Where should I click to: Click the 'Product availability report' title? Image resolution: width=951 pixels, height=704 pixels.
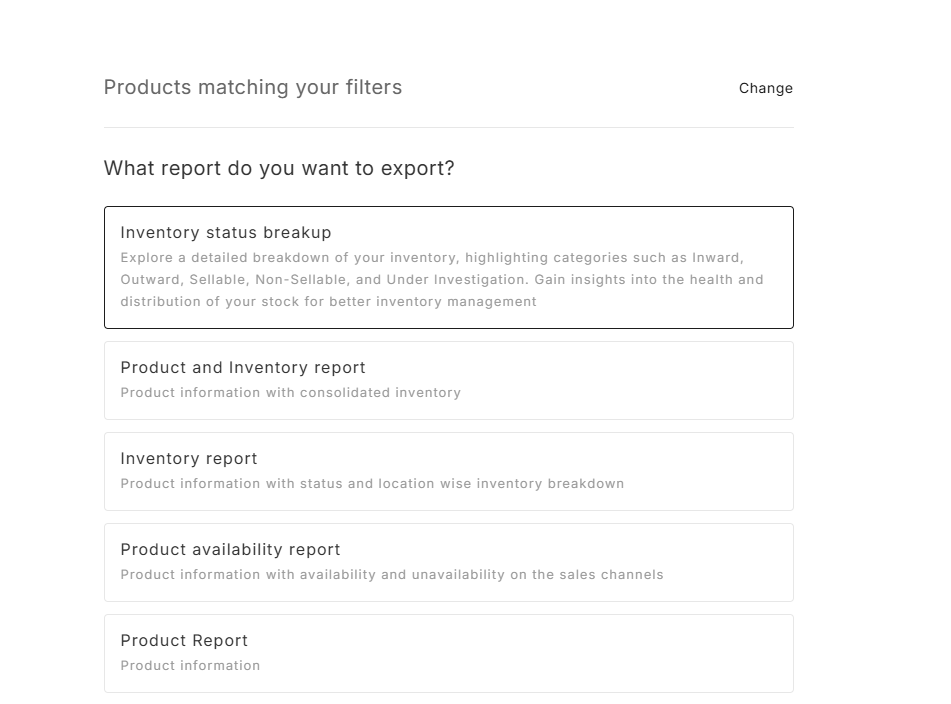pyautogui.click(x=230, y=549)
